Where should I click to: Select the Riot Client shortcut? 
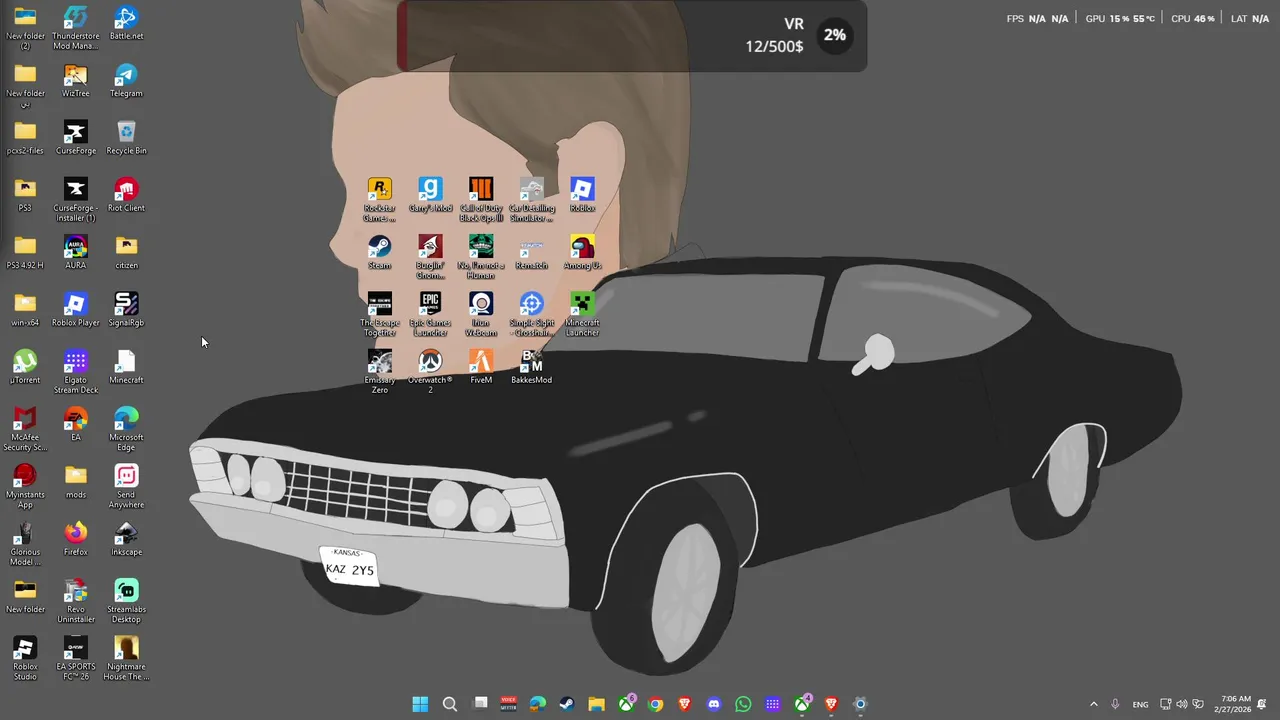pyautogui.click(x=126, y=195)
